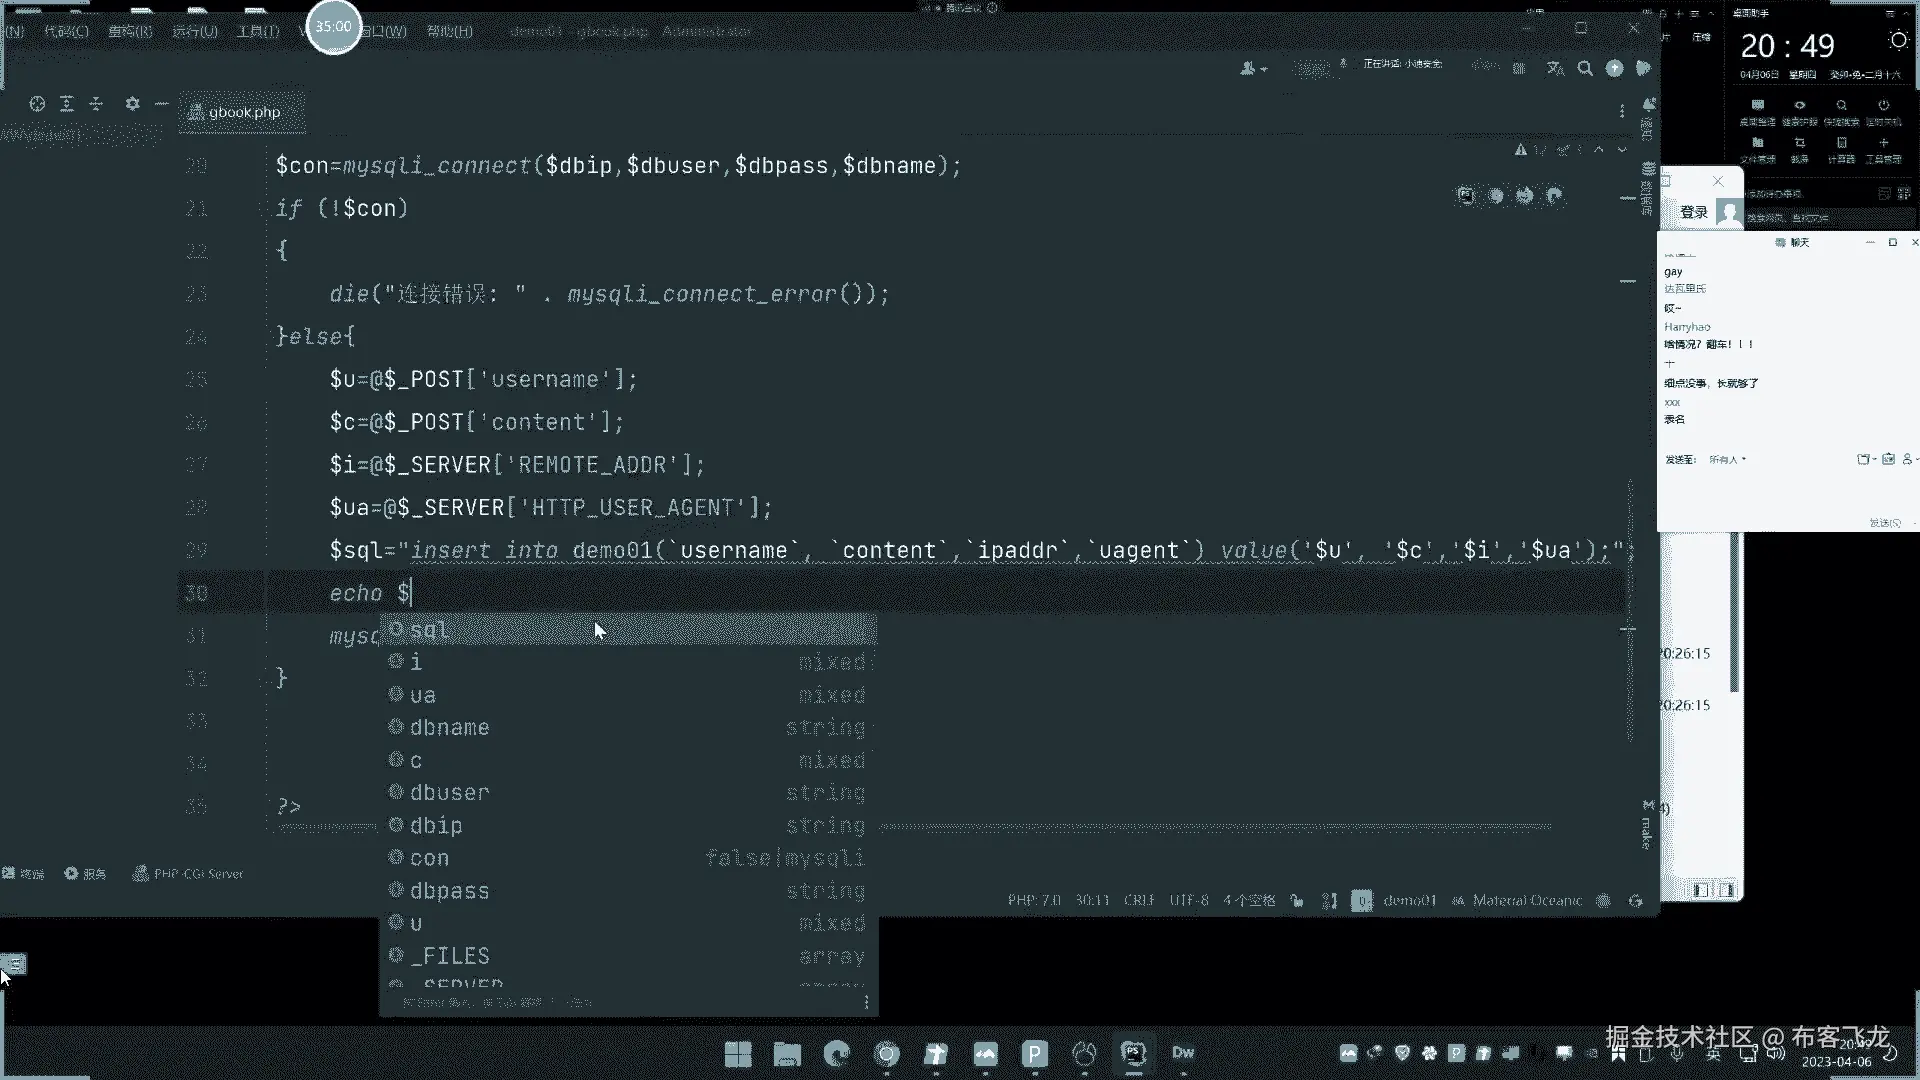Pick dbname autocomplete suggestion

(x=449, y=728)
